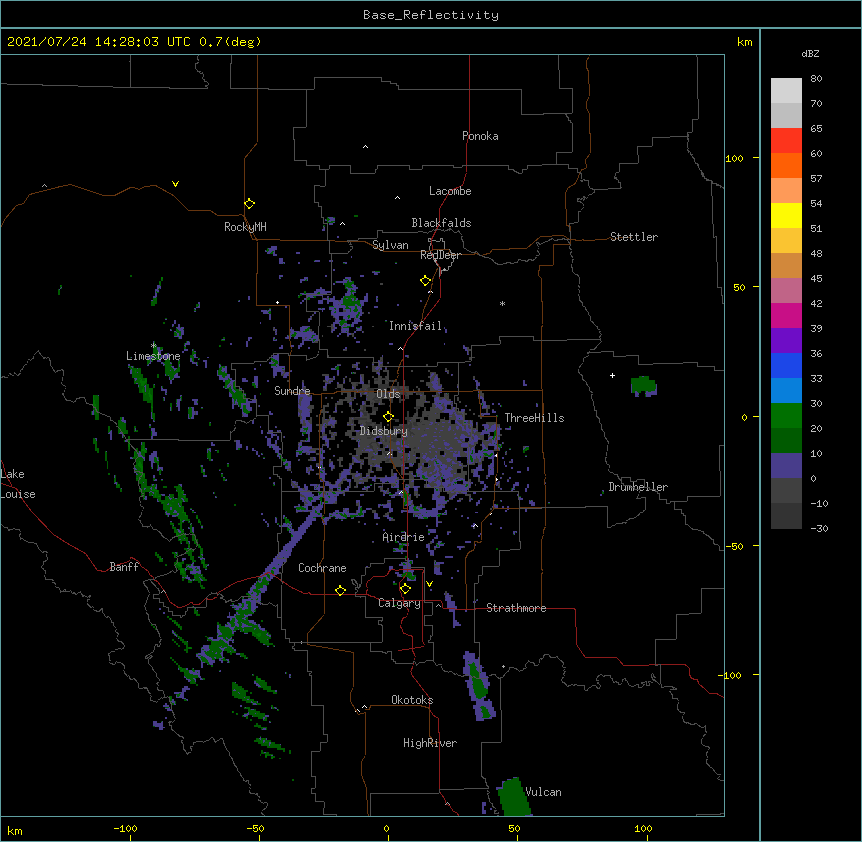Click the white plus marker west of Drumheller echo
This screenshot has width=862, height=842.
pyautogui.click(x=612, y=375)
